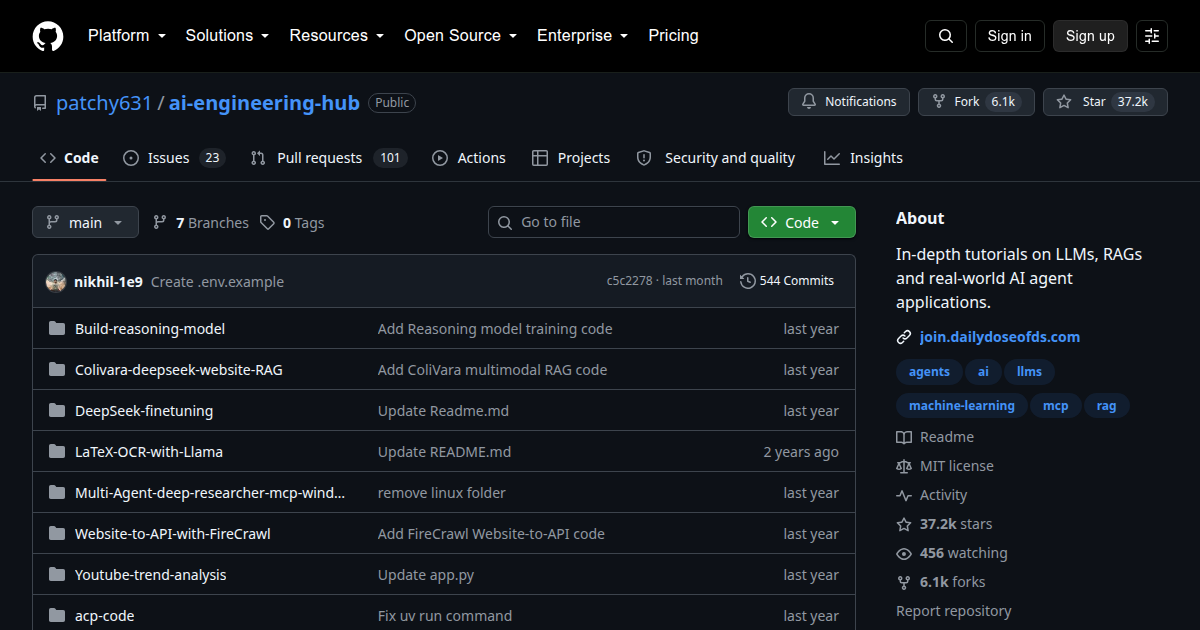The width and height of the screenshot is (1200, 630).
Task: Select the mcp topic tag
Action: coord(1056,406)
